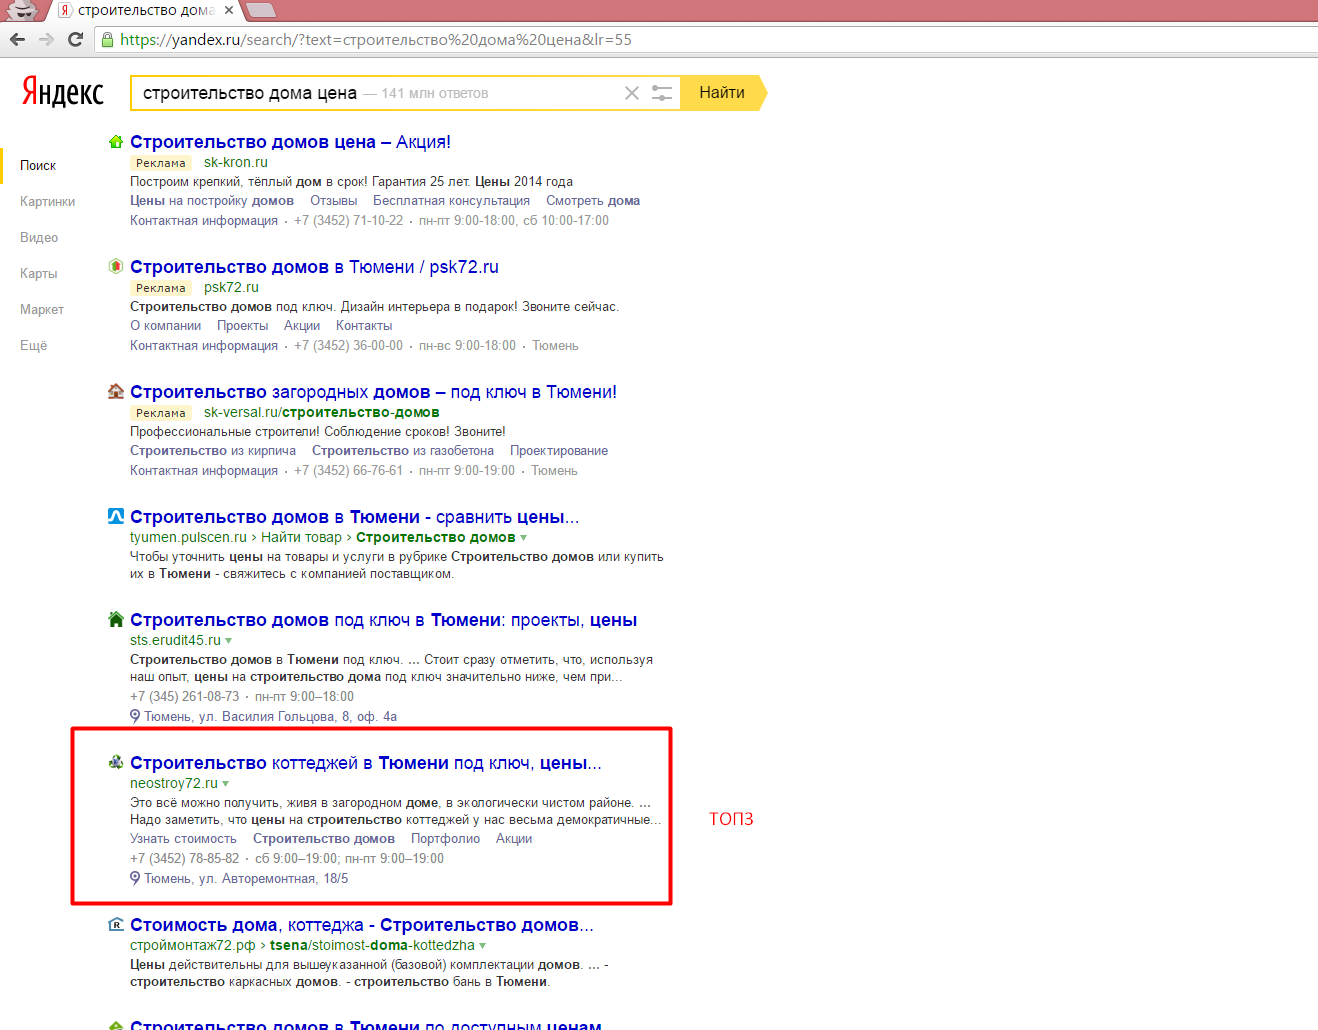Click the Найти search button

point(722,93)
